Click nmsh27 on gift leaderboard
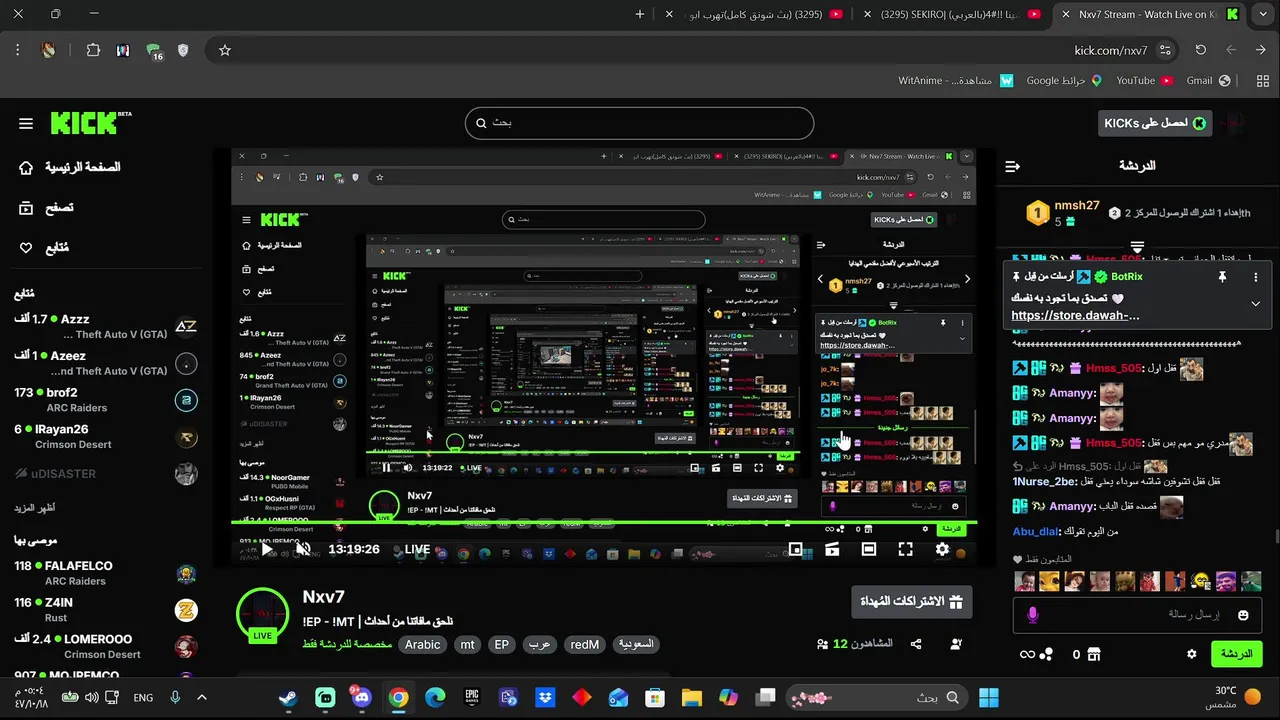 1077,206
